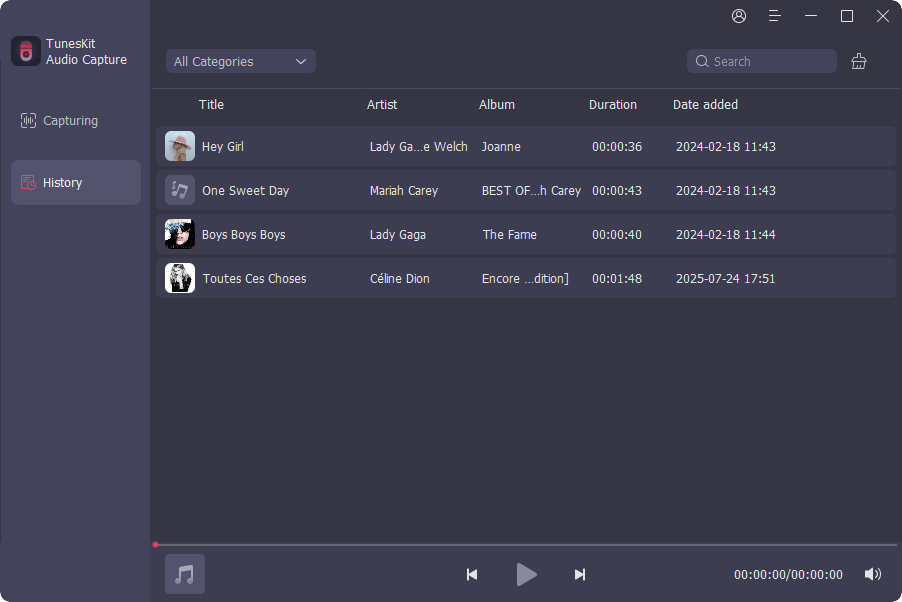The image size is (902, 602).
Task: Maximize the TunesKit window
Action: click(846, 16)
